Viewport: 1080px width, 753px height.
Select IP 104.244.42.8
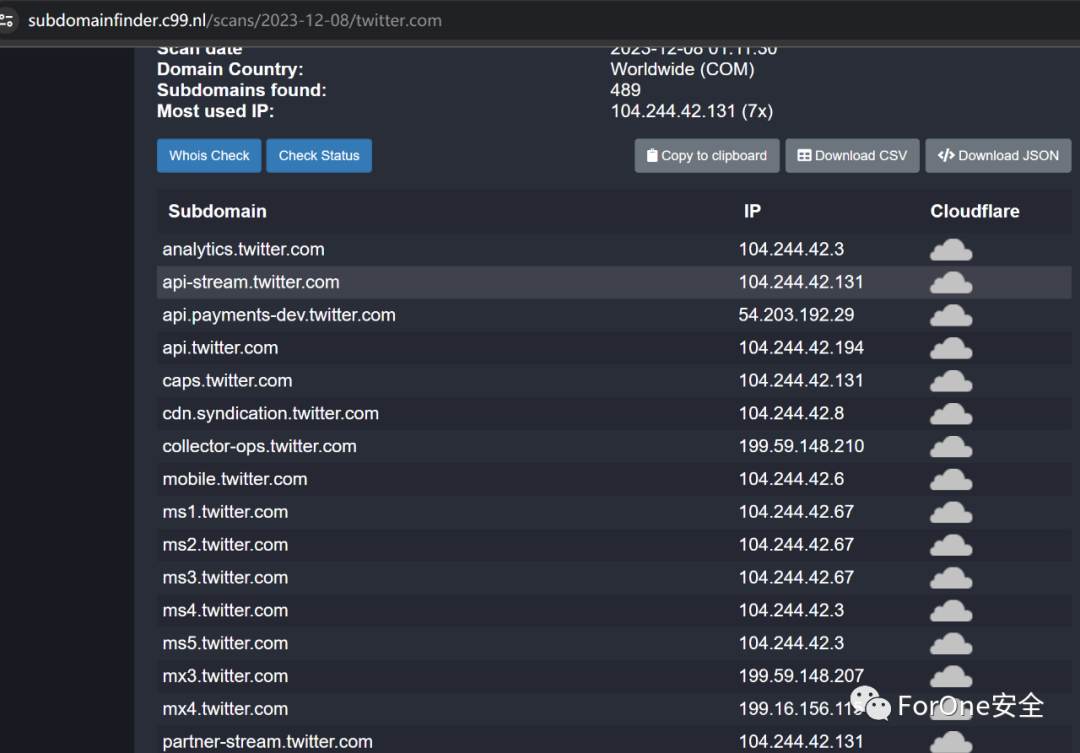(x=791, y=413)
